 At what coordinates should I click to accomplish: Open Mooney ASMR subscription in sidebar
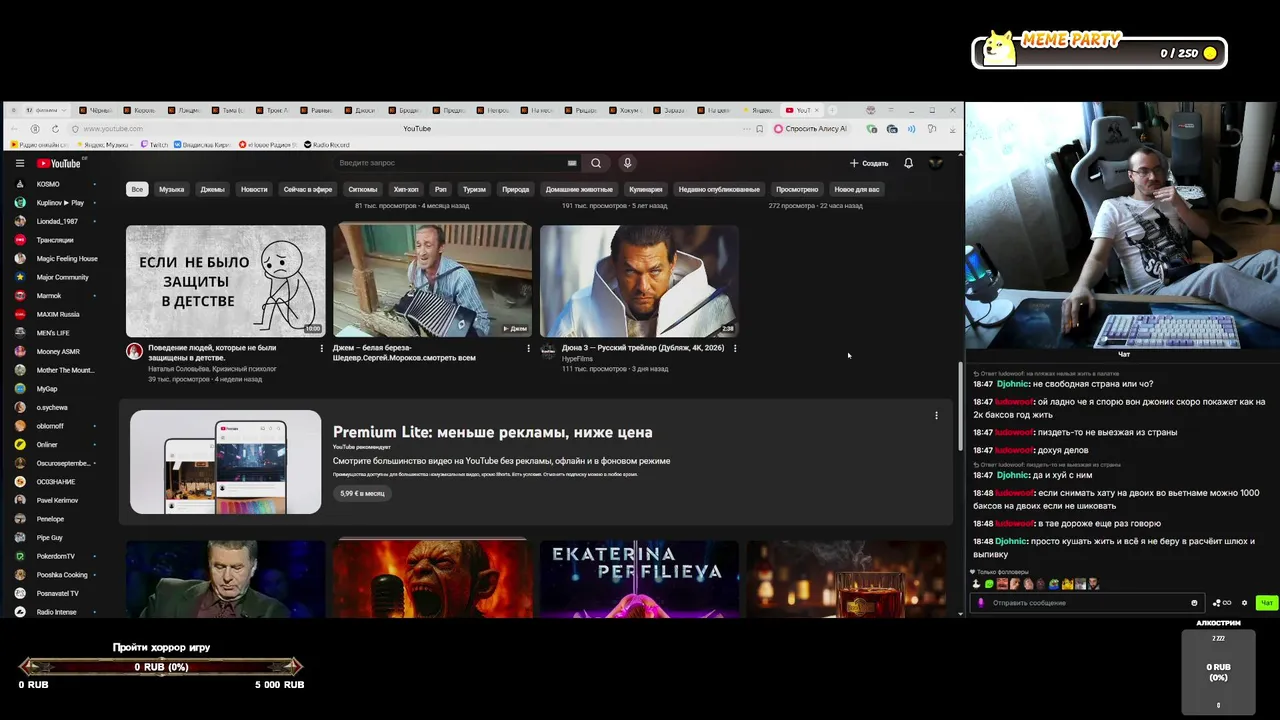click(x=56, y=351)
